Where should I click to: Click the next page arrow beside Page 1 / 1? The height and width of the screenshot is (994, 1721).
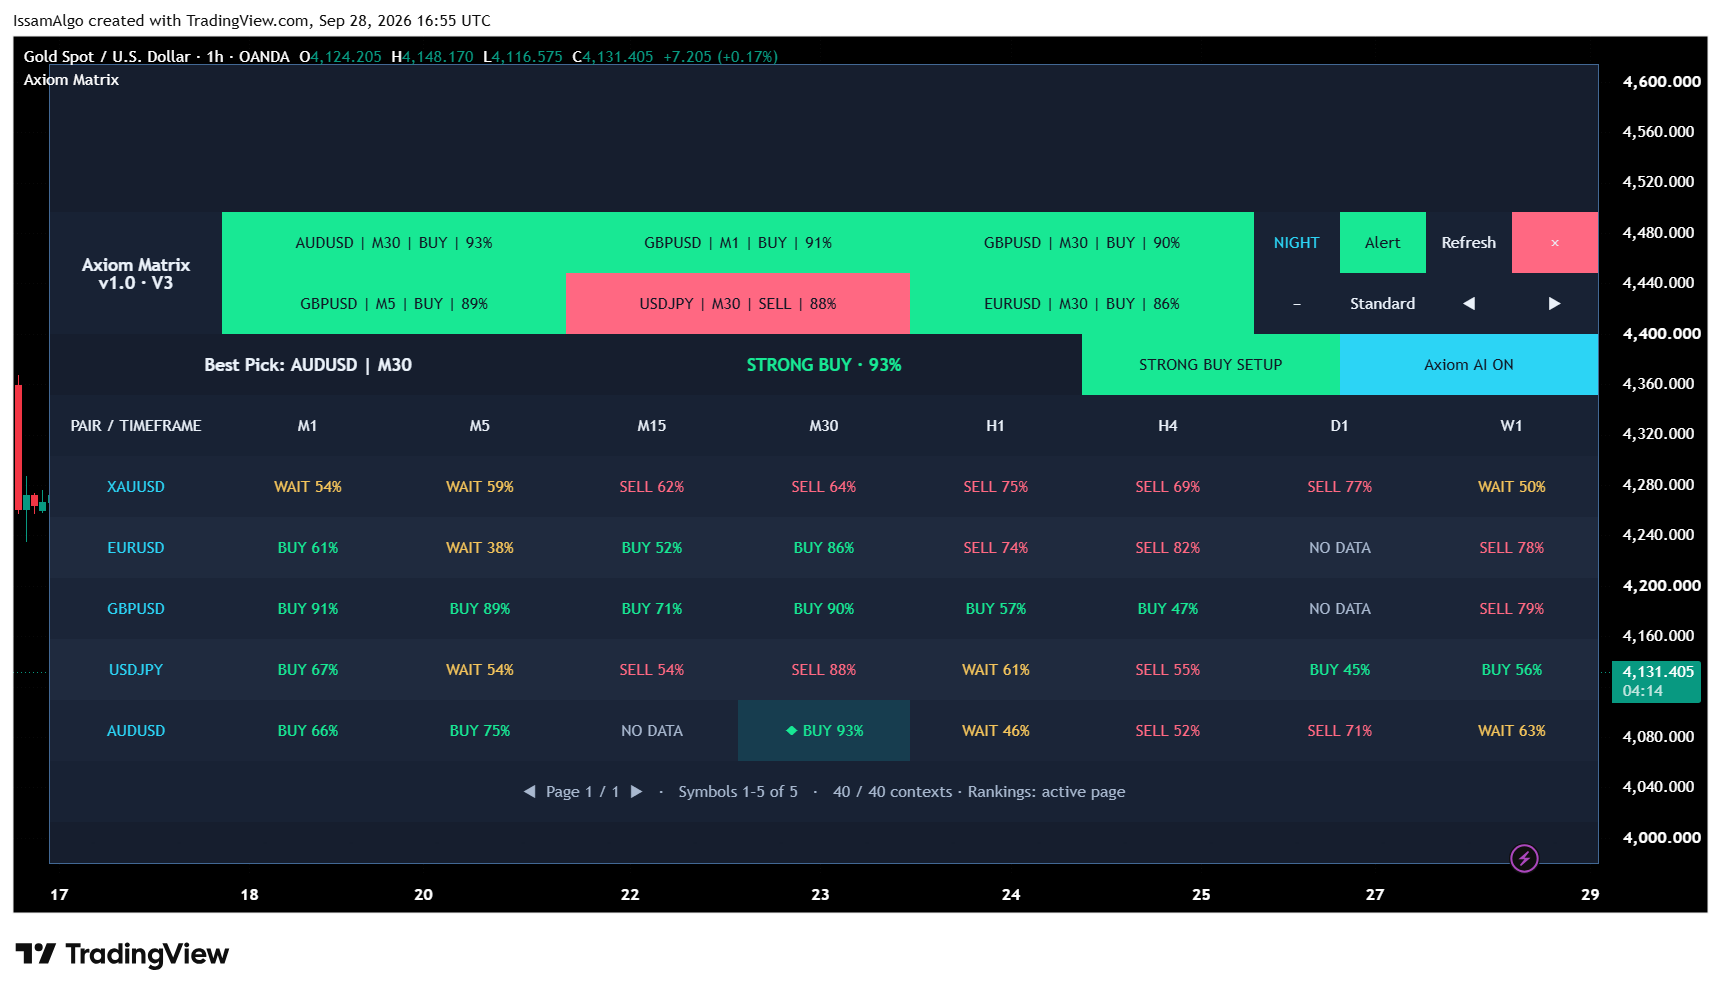[637, 792]
